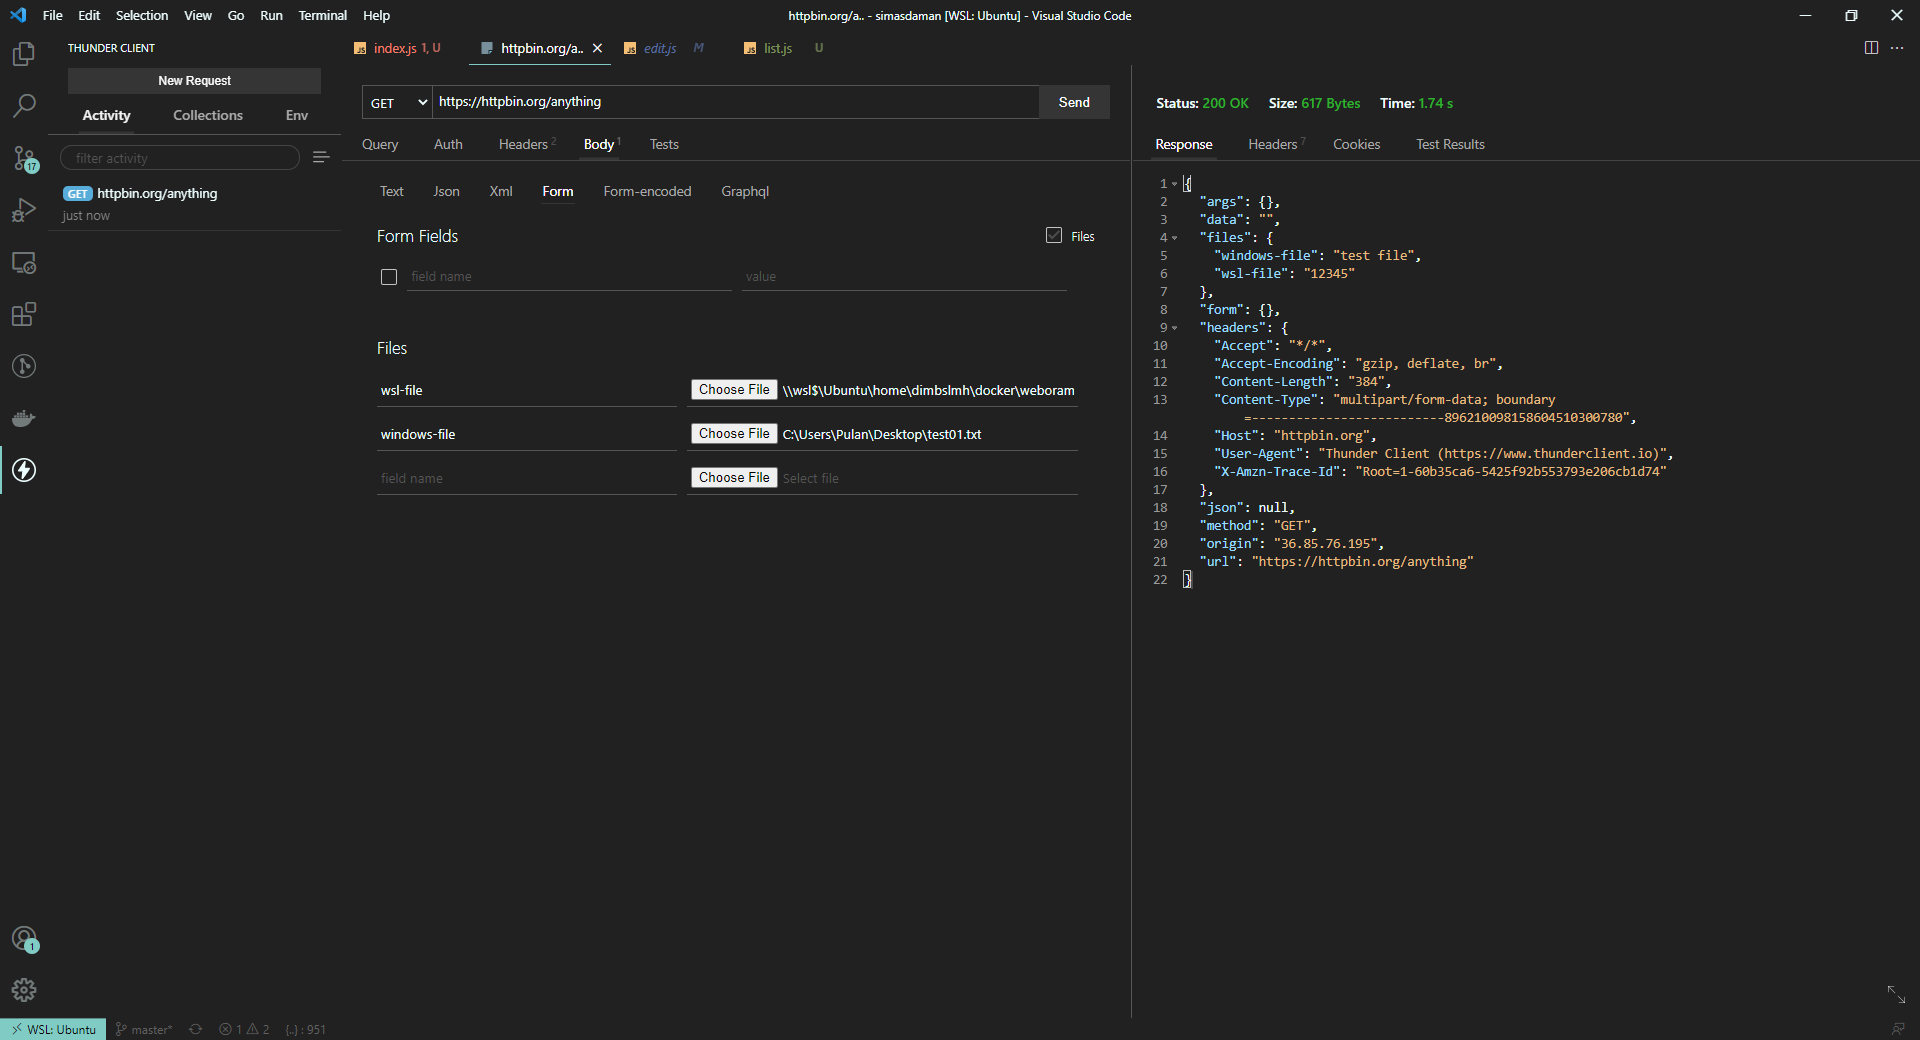
Task: Open the sort icon beside filter activity
Action: 320,157
